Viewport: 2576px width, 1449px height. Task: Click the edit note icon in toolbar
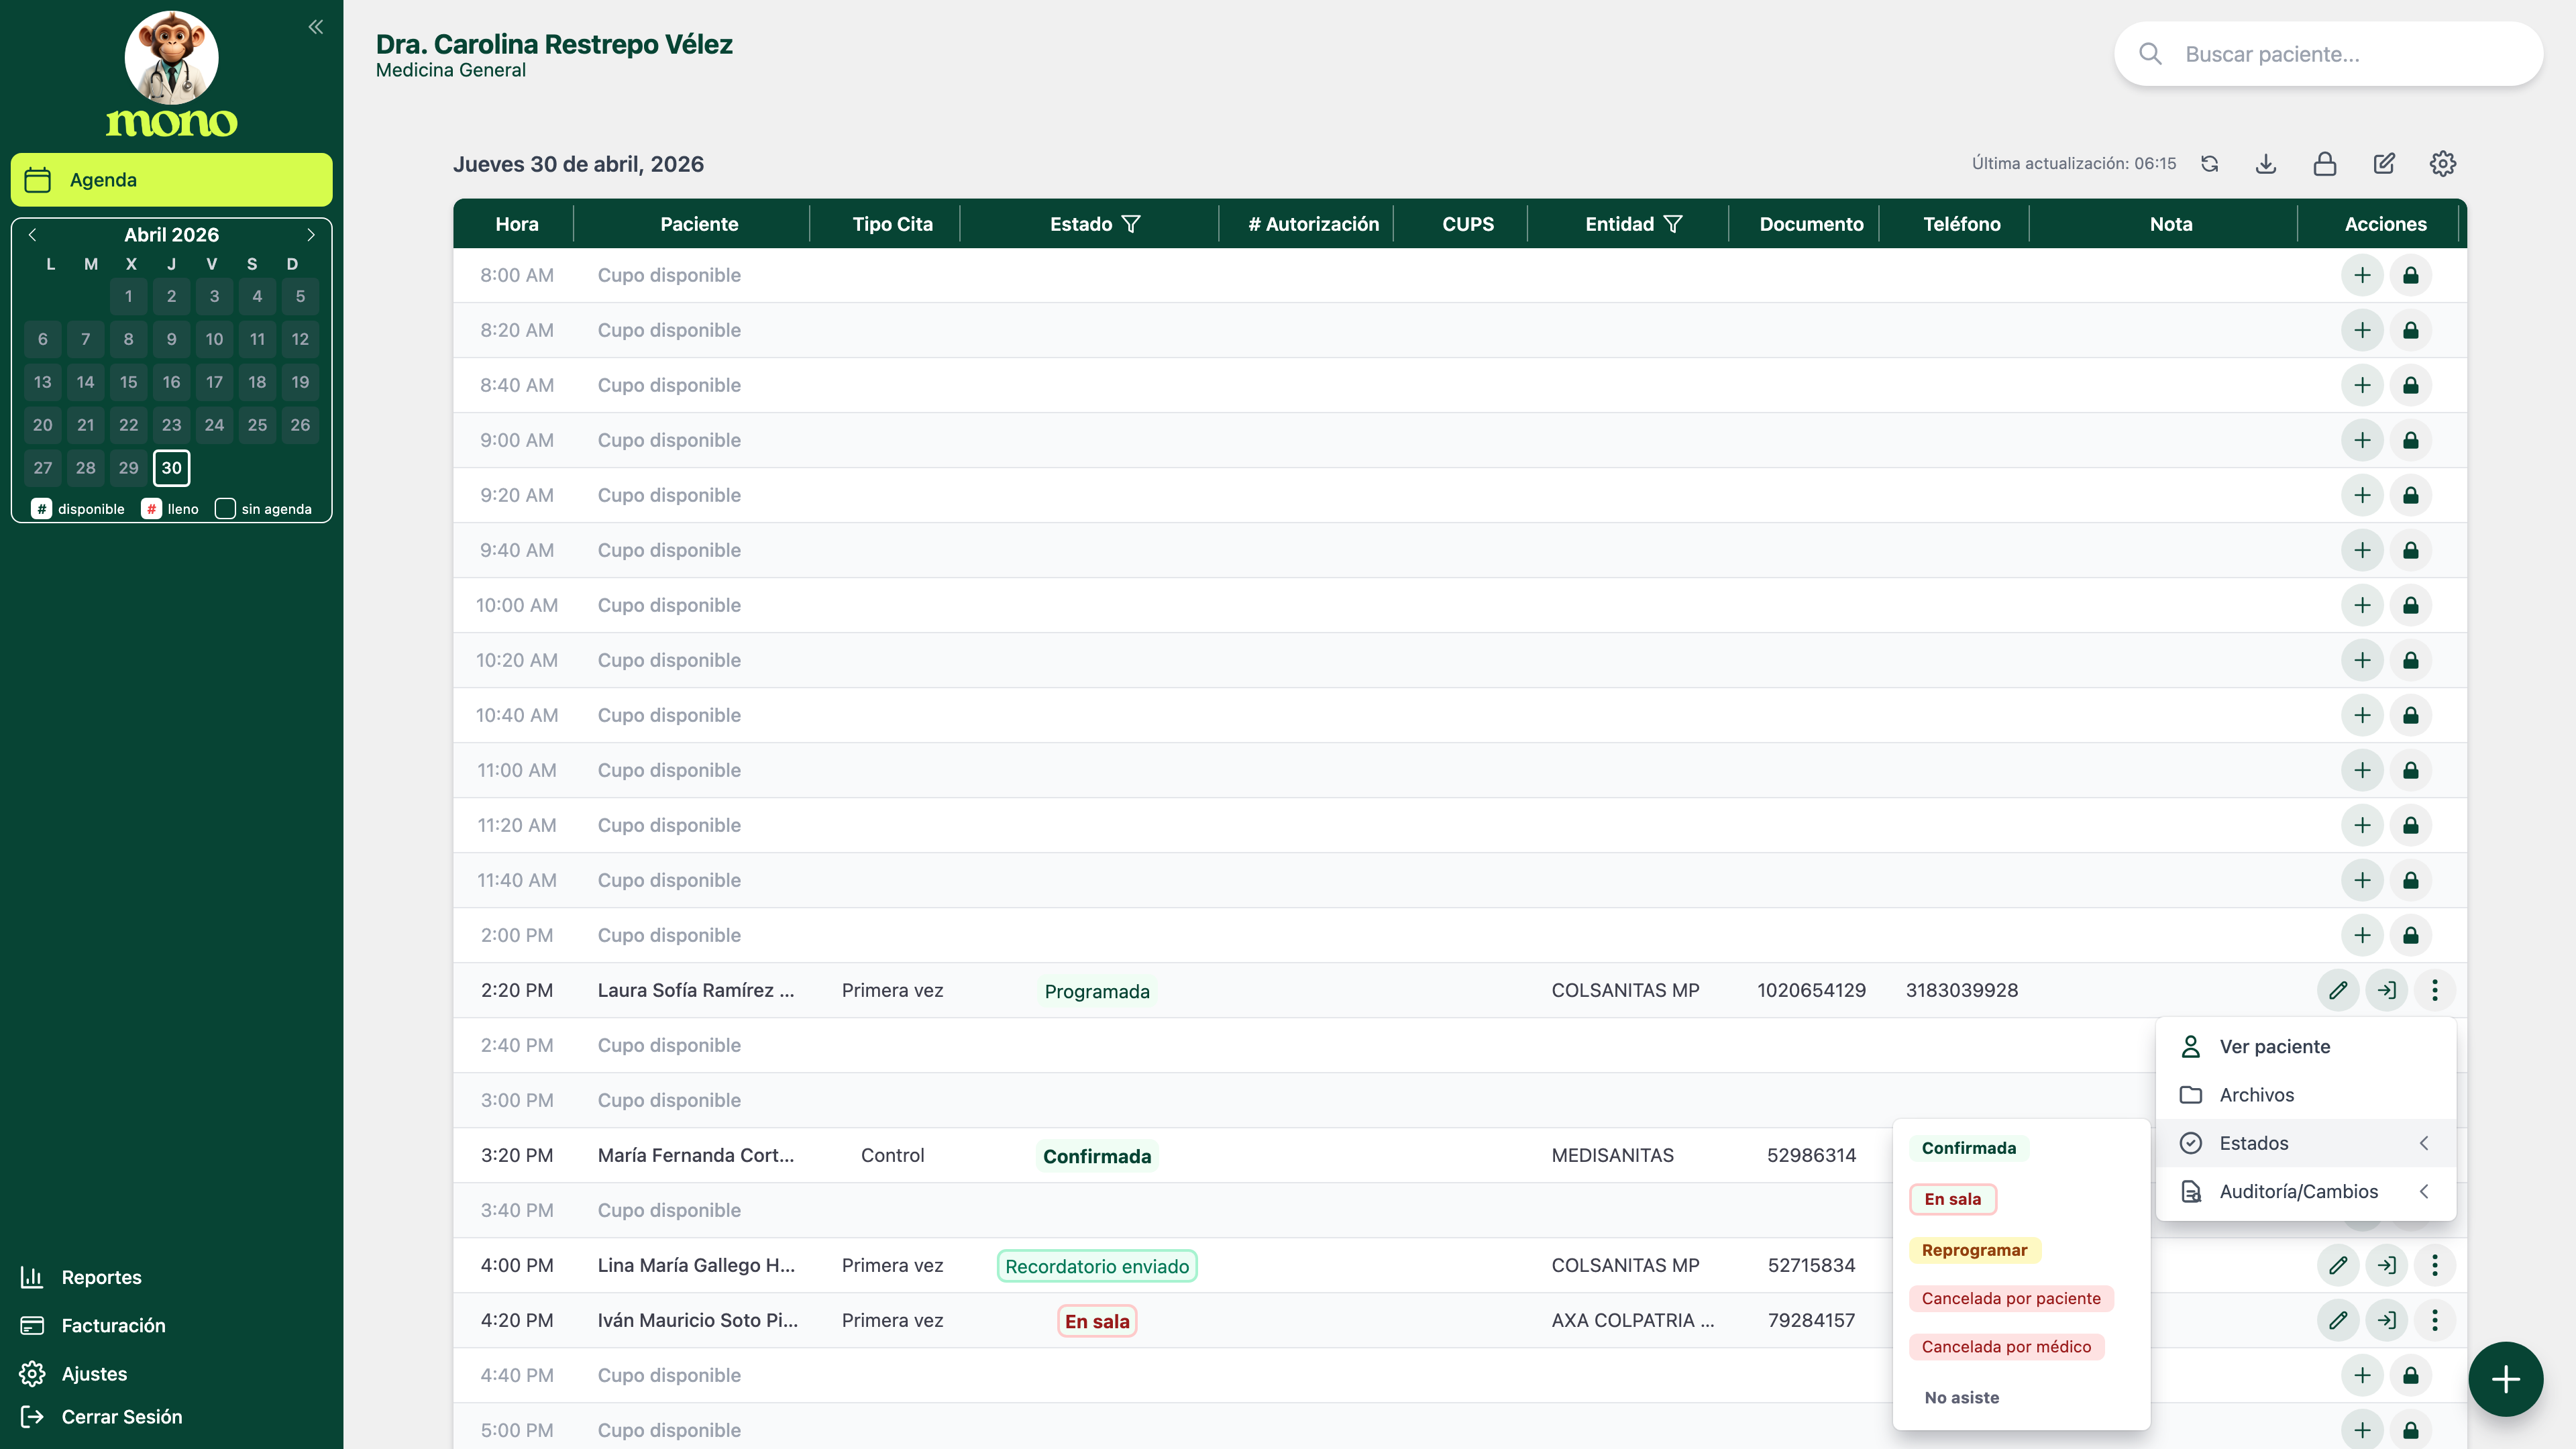coord(2384,164)
